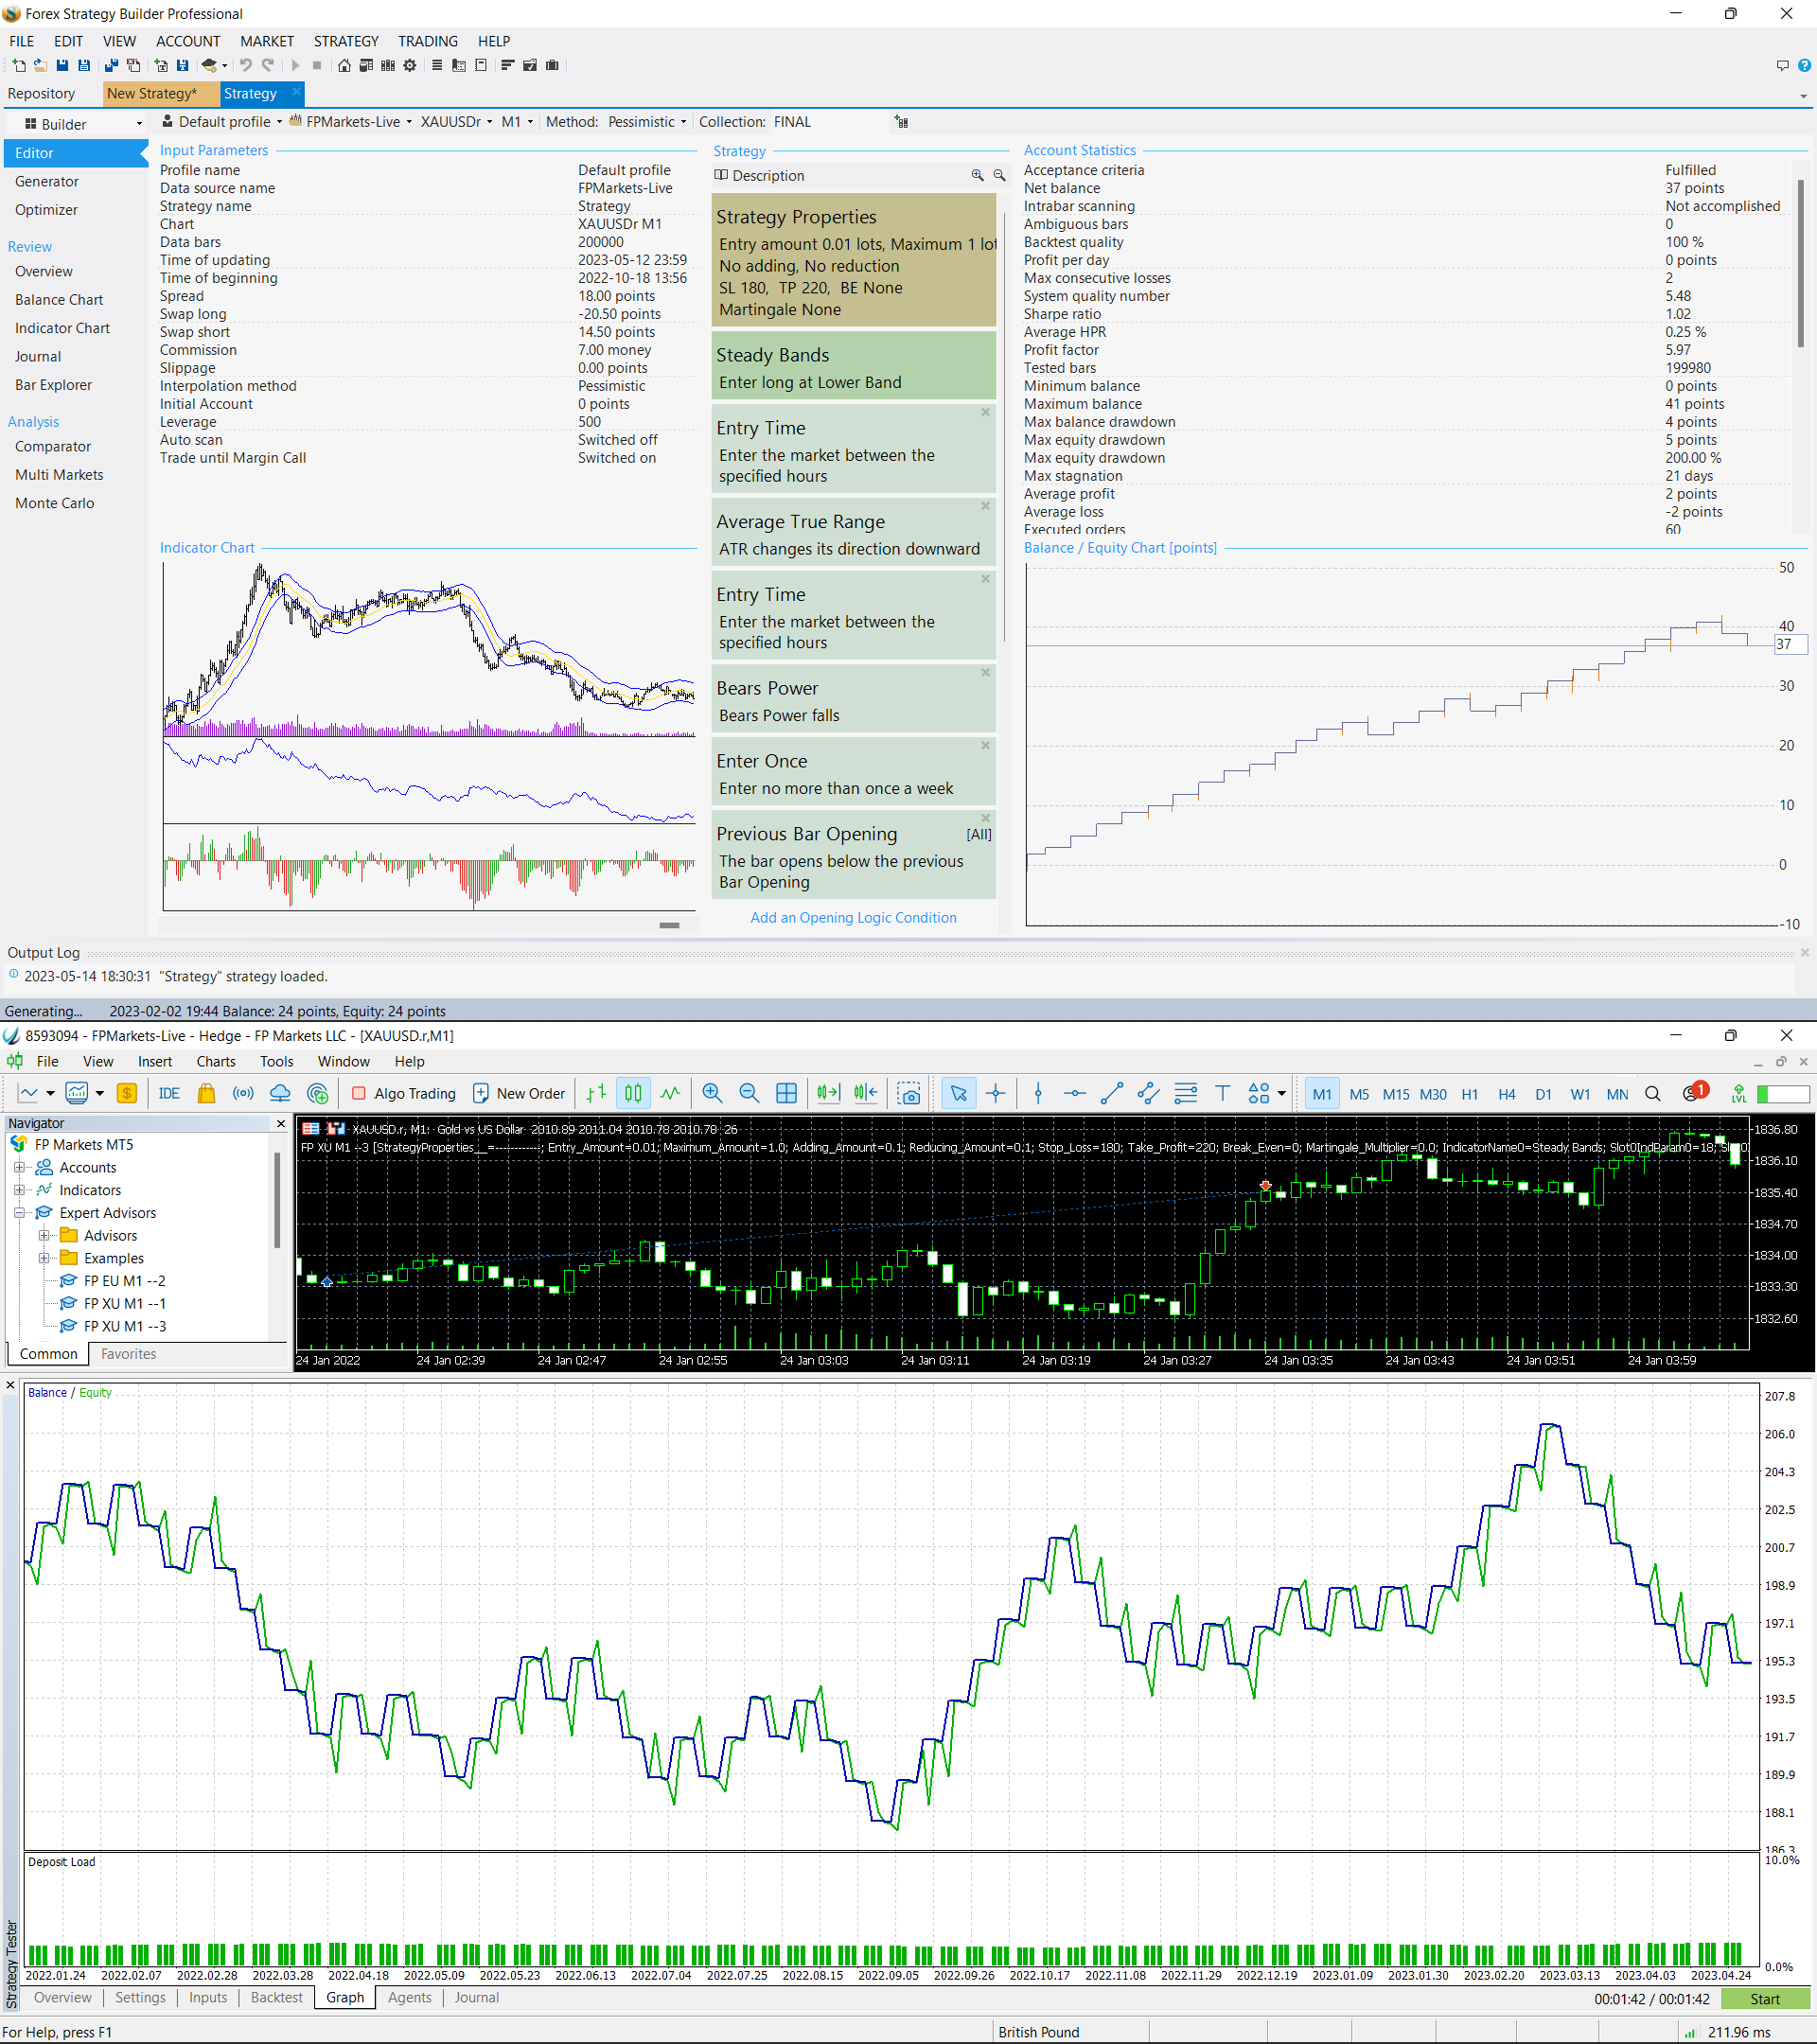Open the MQL5 Market shopping bag icon

pos(206,1093)
